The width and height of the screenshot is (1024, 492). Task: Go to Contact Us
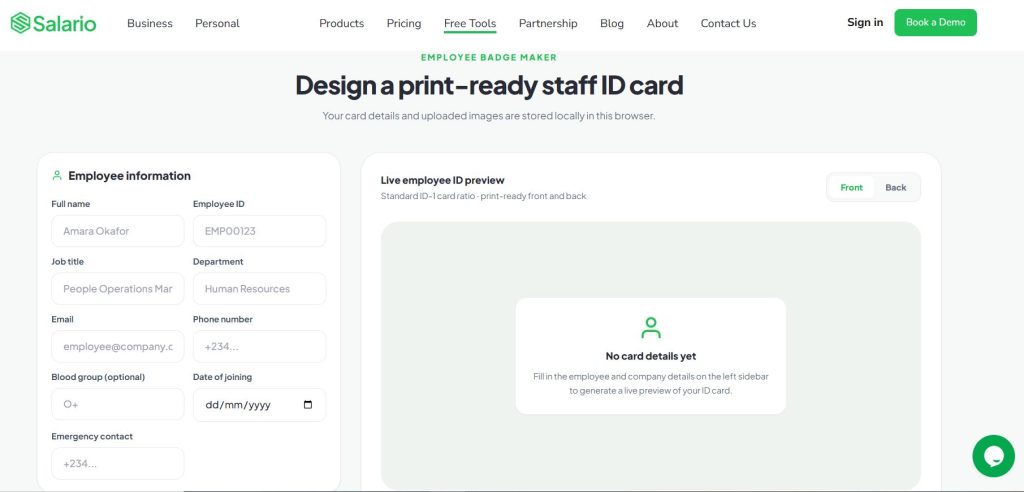point(728,24)
